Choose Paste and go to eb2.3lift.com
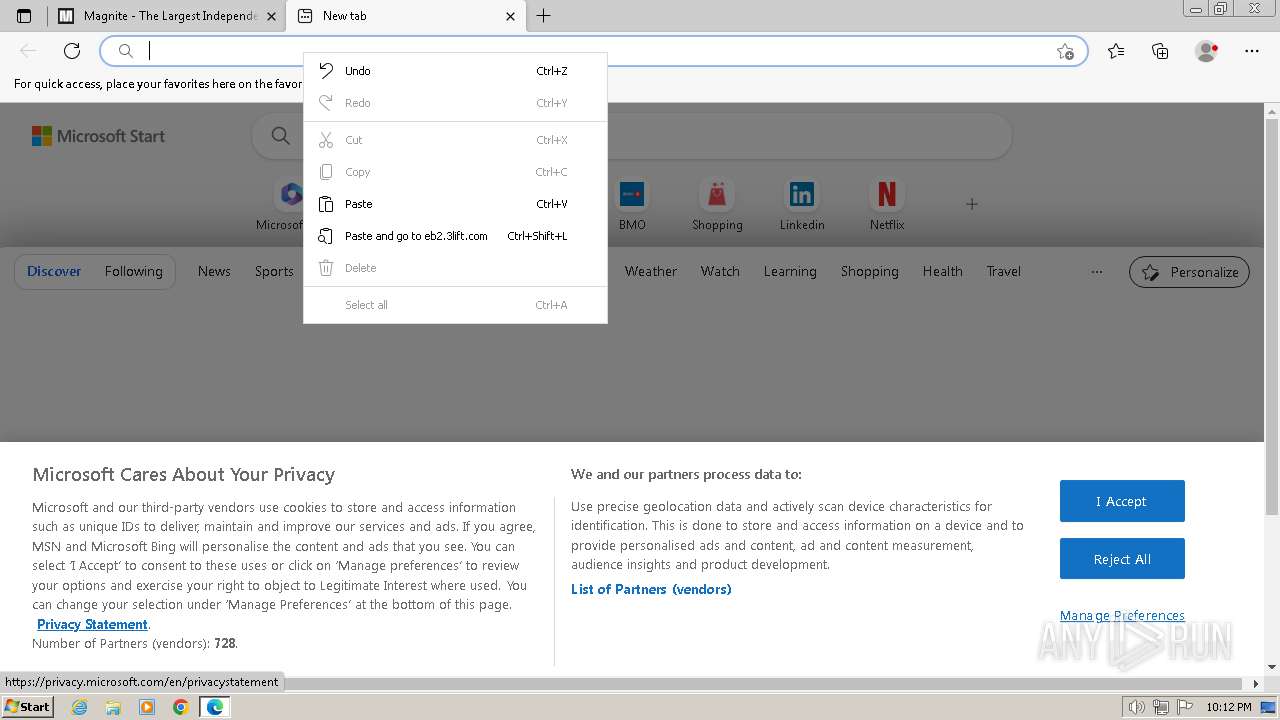 (455, 236)
